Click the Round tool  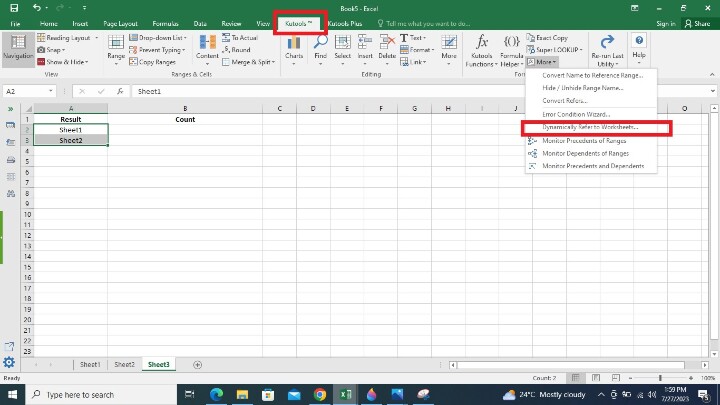pos(236,50)
